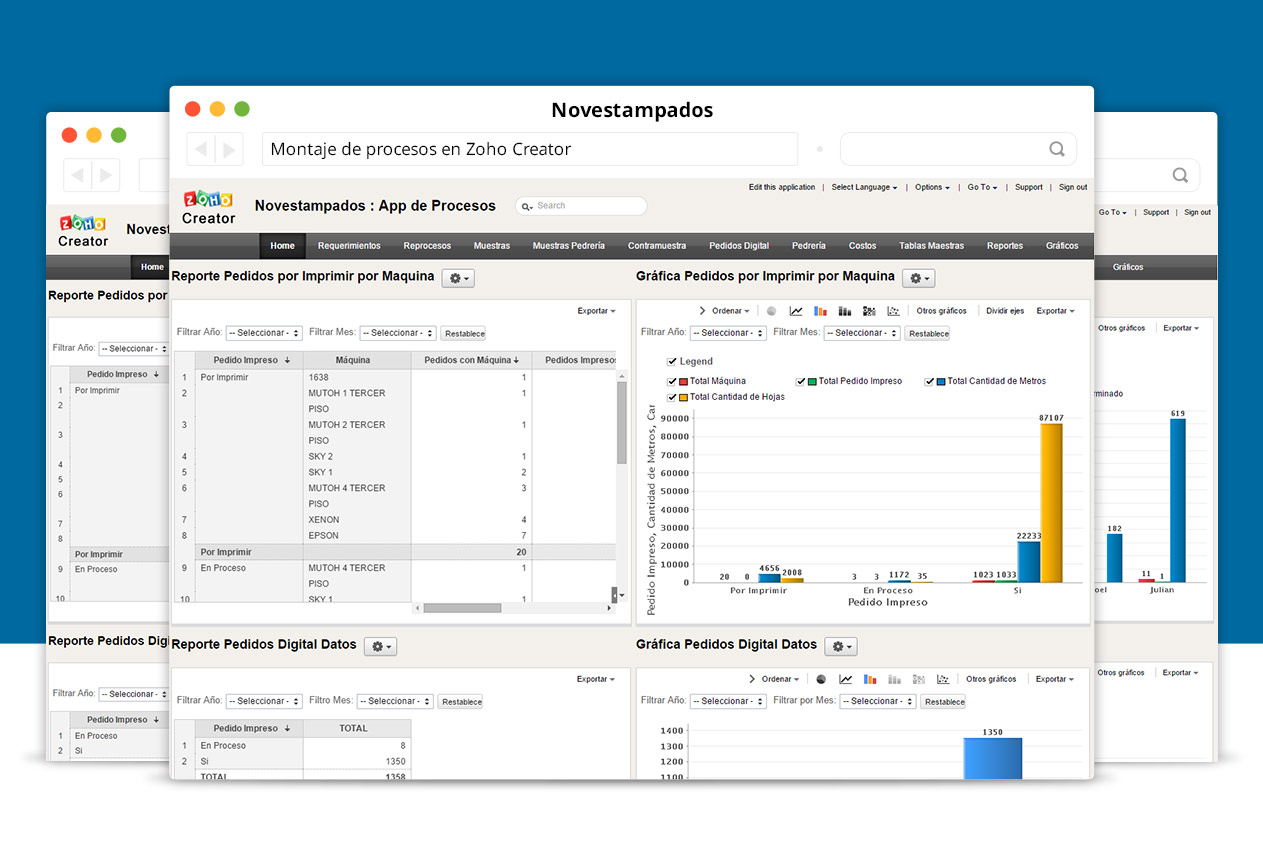Click vertical scrollbar of Maquina report table
This screenshot has height=860, width=1263.
tap(621, 423)
